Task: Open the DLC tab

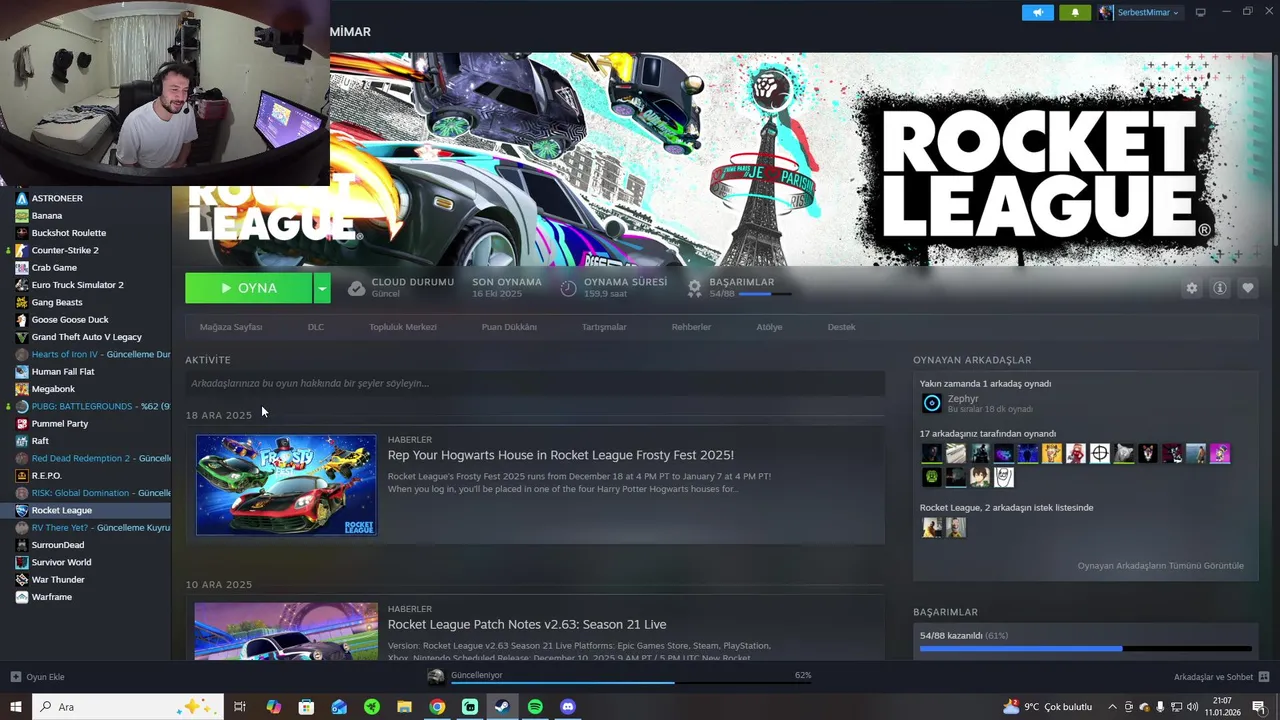Action: (316, 327)
